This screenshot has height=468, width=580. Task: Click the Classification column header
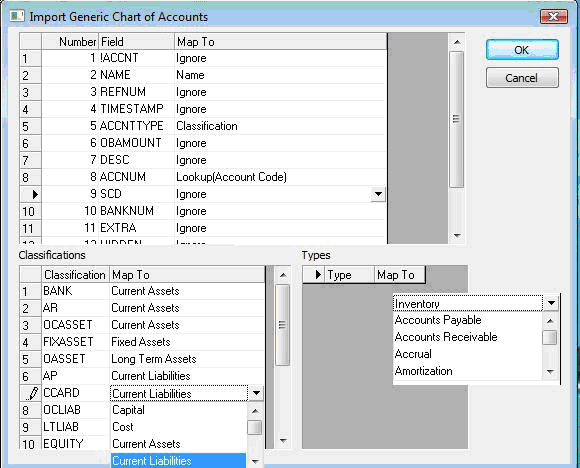[x=75, y=275]
